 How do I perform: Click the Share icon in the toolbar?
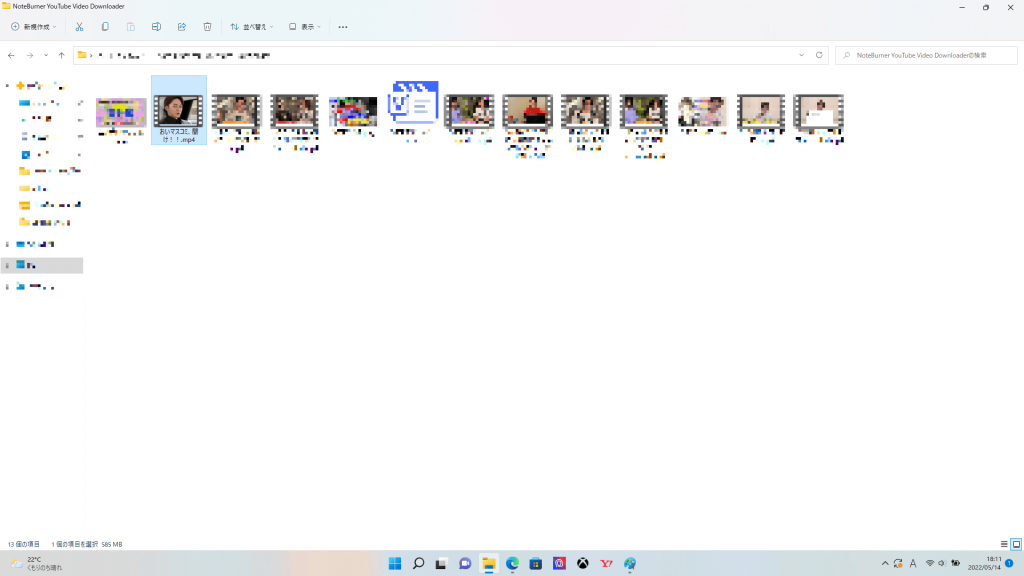[181, 27]
